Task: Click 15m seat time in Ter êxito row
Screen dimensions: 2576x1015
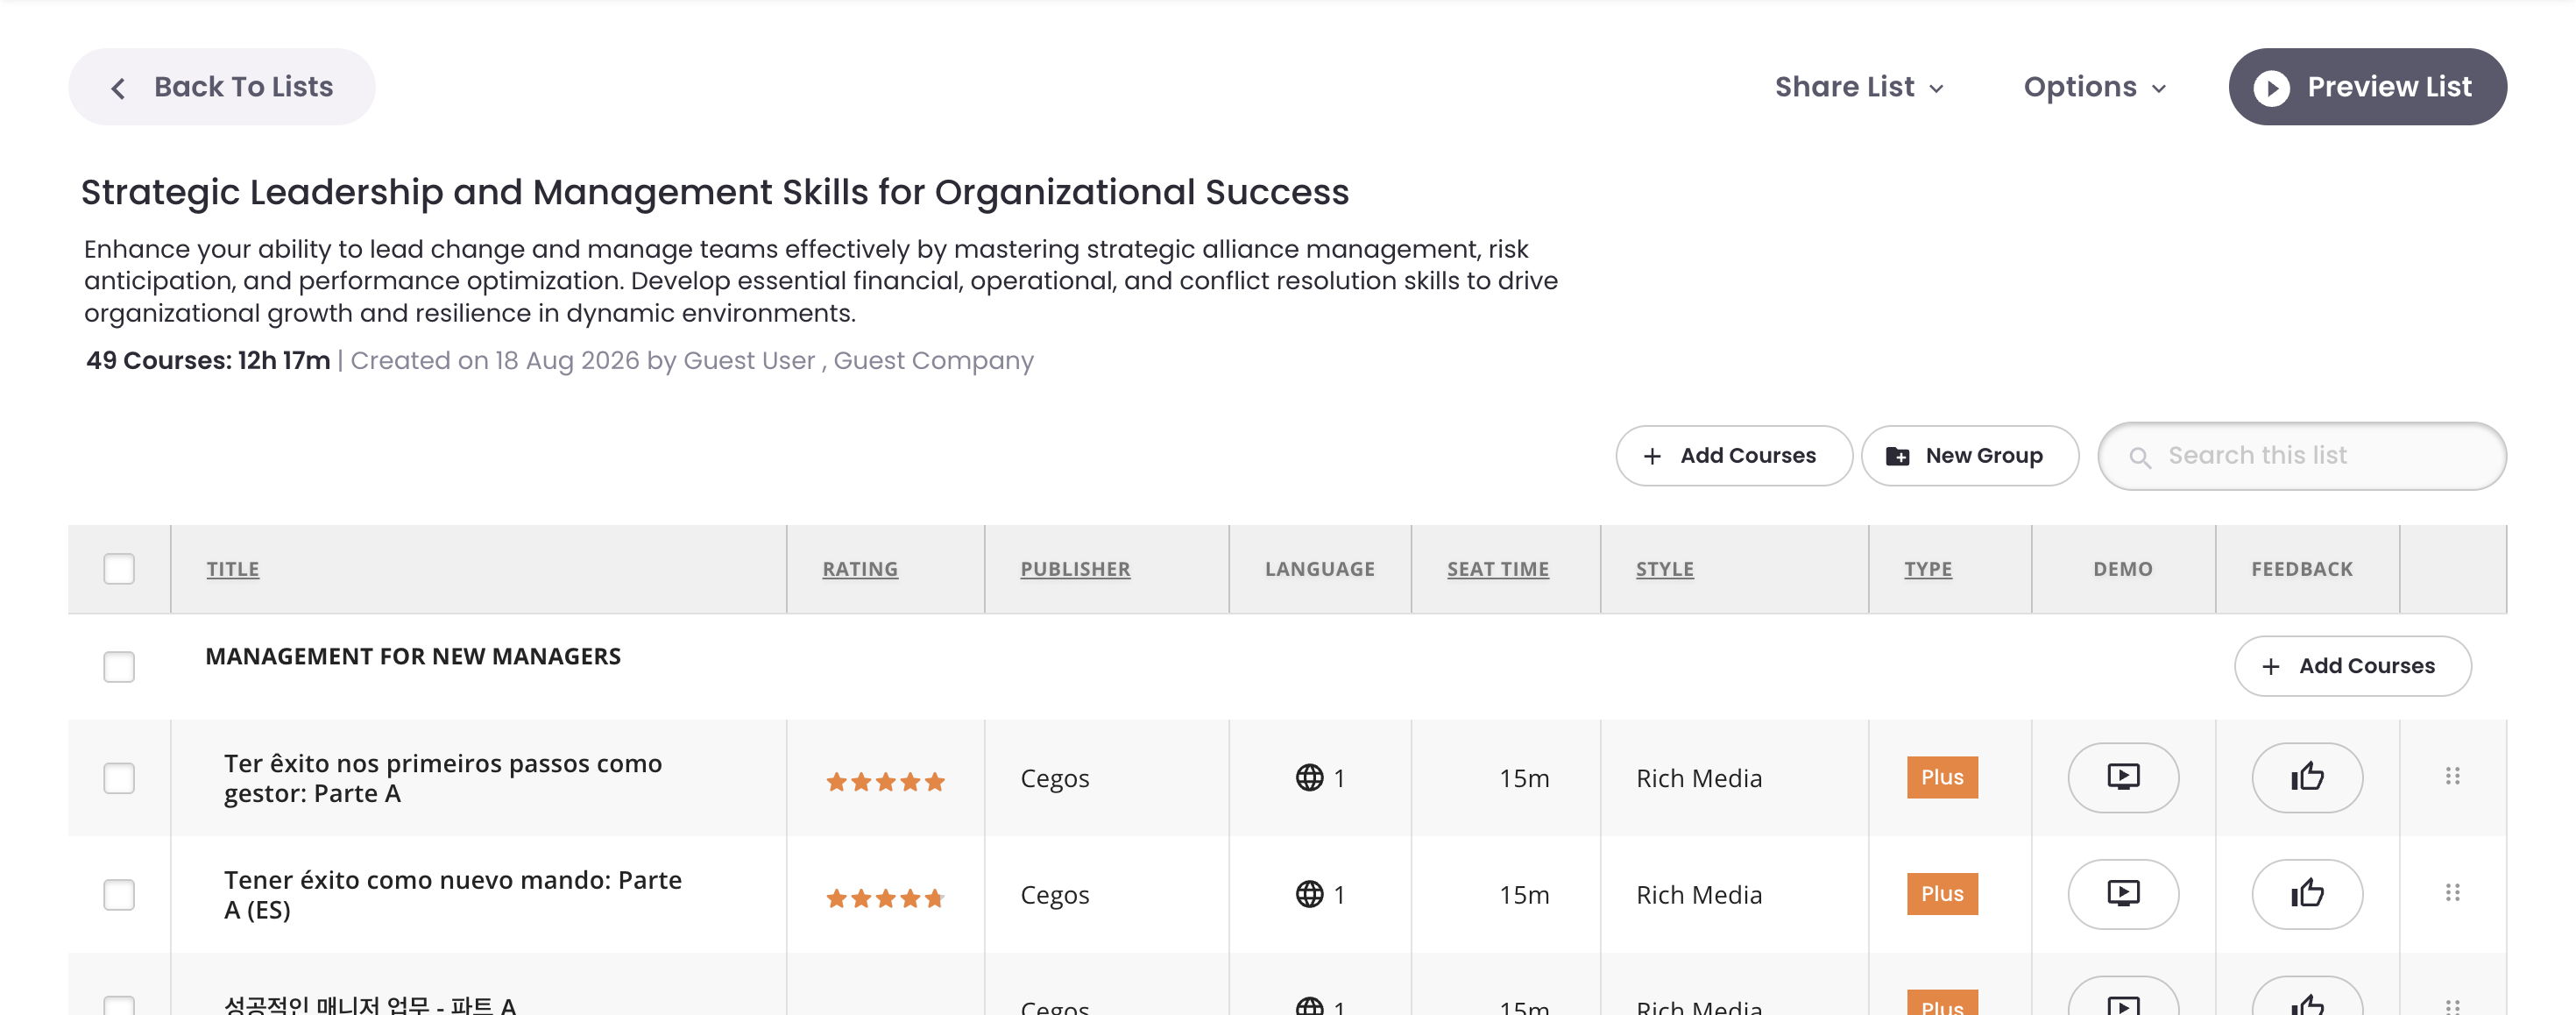Action: coord(1524,778)
